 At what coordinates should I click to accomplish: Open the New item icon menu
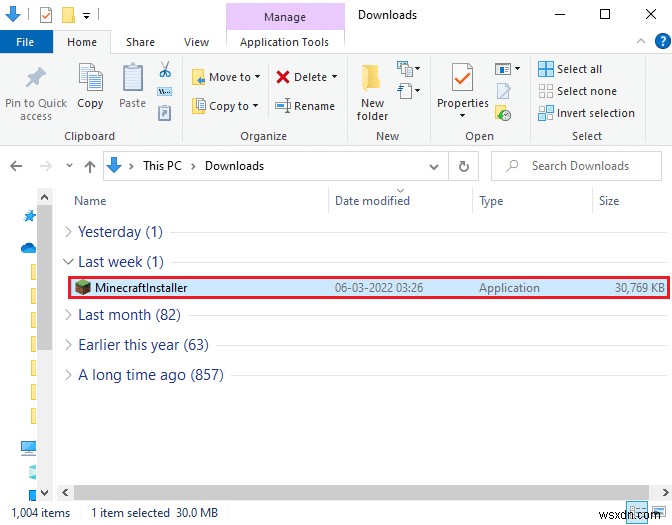408,69
